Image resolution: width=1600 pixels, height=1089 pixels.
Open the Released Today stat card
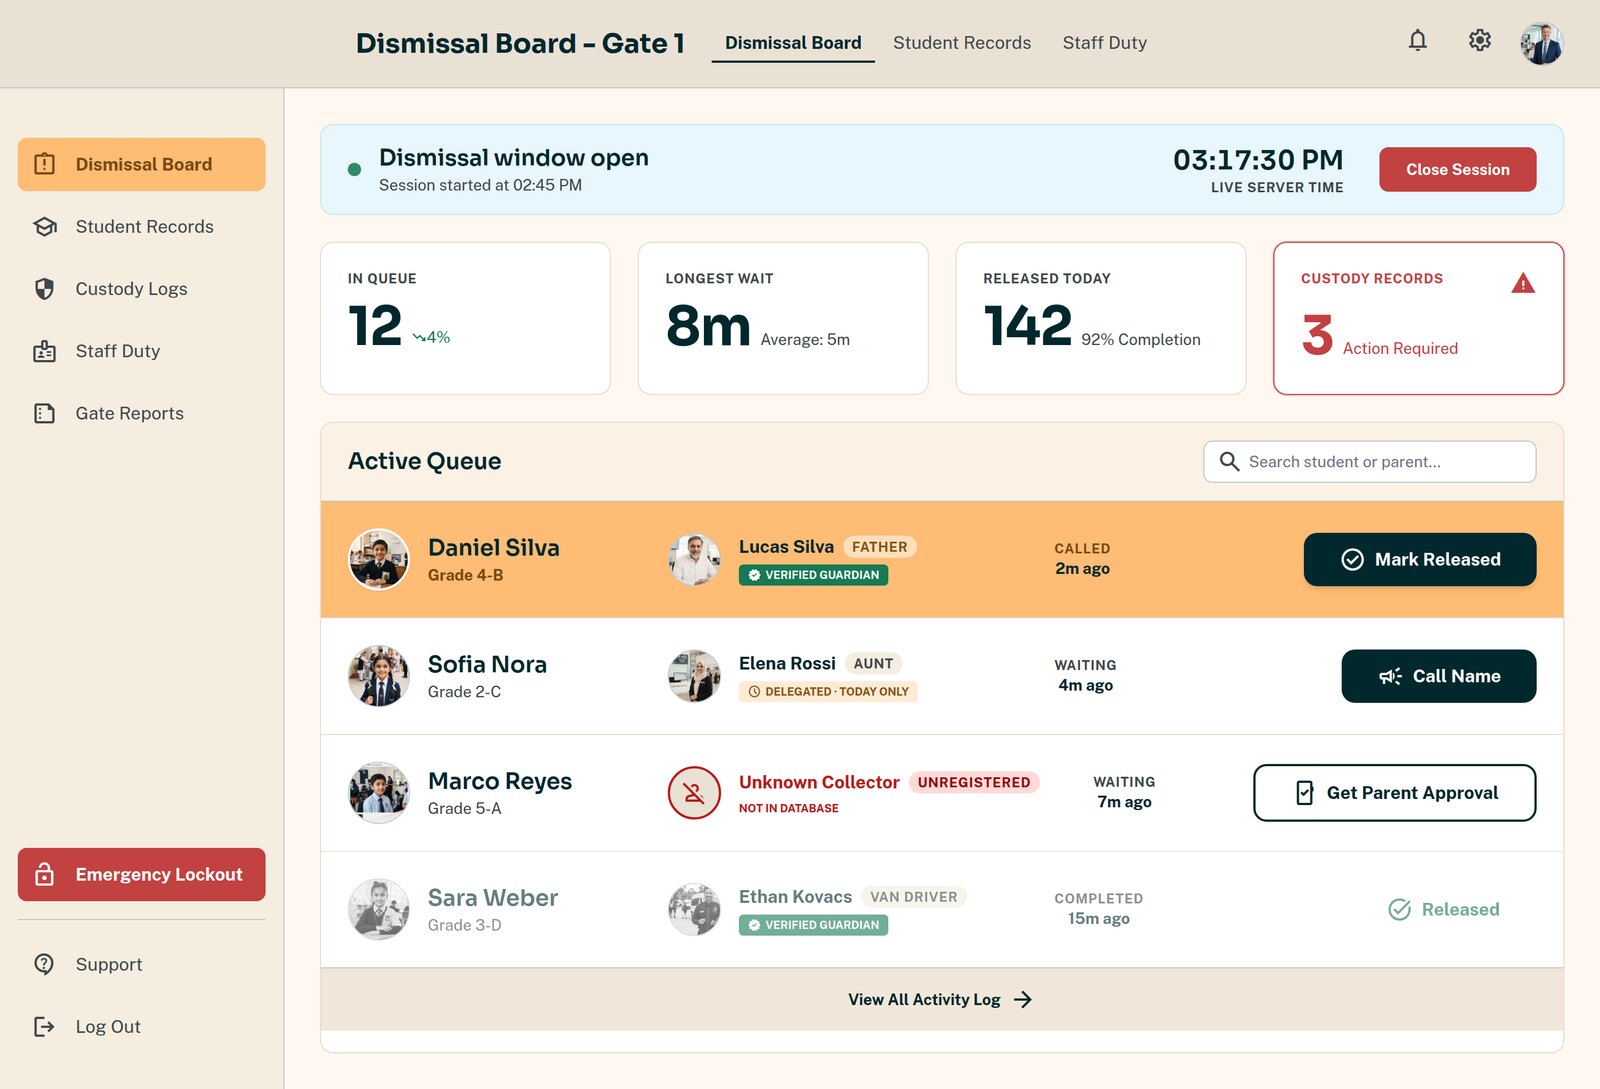click(x=1101, y=318)
